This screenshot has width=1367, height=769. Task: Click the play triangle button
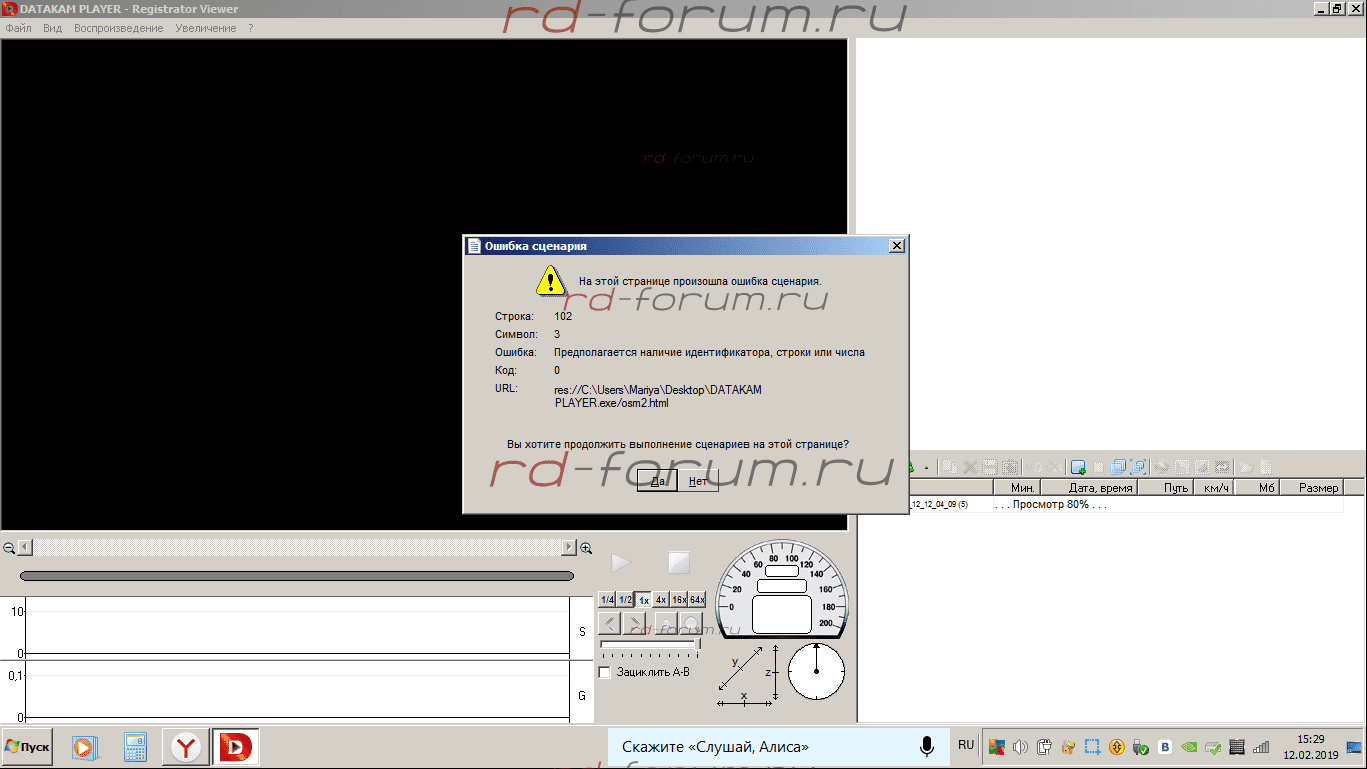coord(621,563)
